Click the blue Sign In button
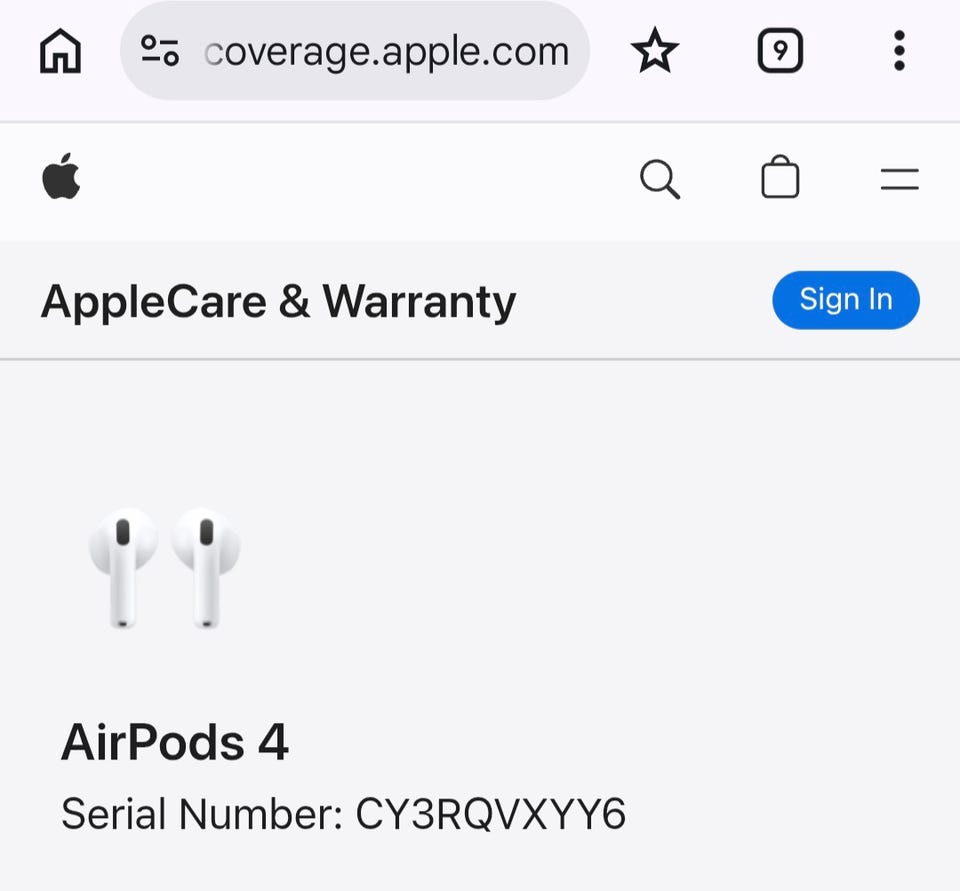This screenshot has width=960, height=891. click(846, 300)
